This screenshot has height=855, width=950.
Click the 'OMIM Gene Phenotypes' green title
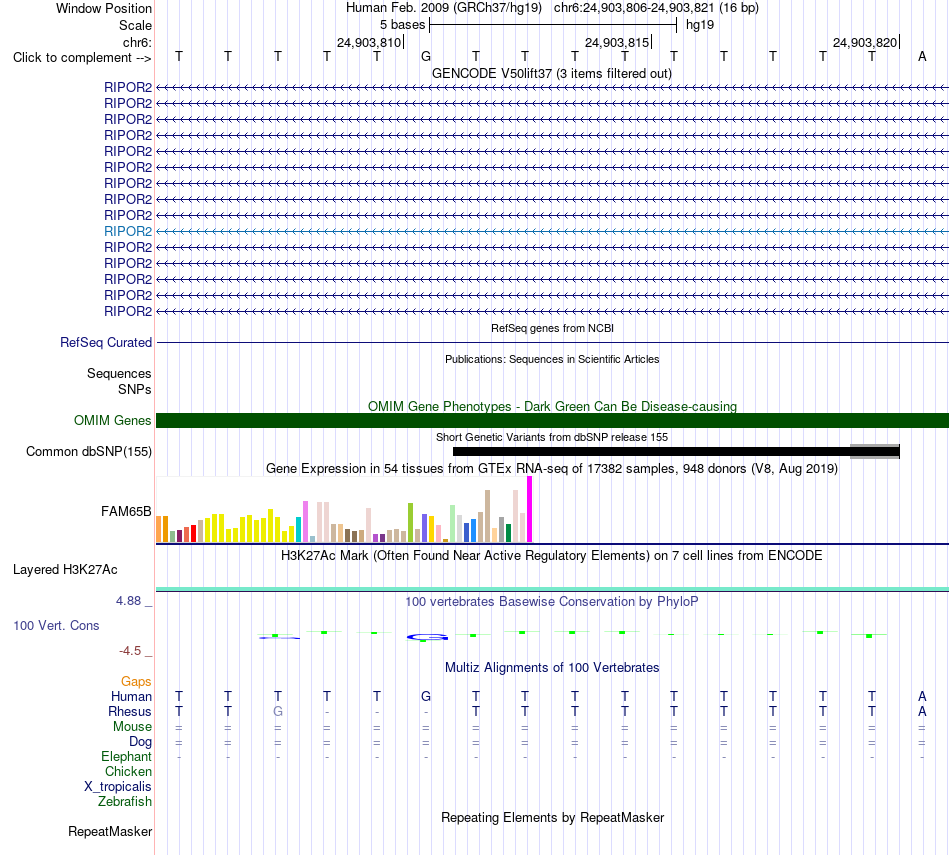tap(552, 406)
